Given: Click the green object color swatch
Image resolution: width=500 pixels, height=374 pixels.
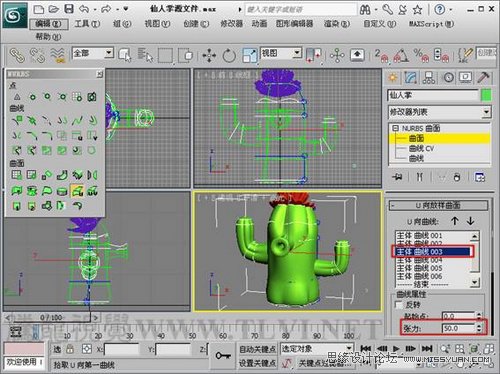Looking at the screenshot, I should coord(486,96).
